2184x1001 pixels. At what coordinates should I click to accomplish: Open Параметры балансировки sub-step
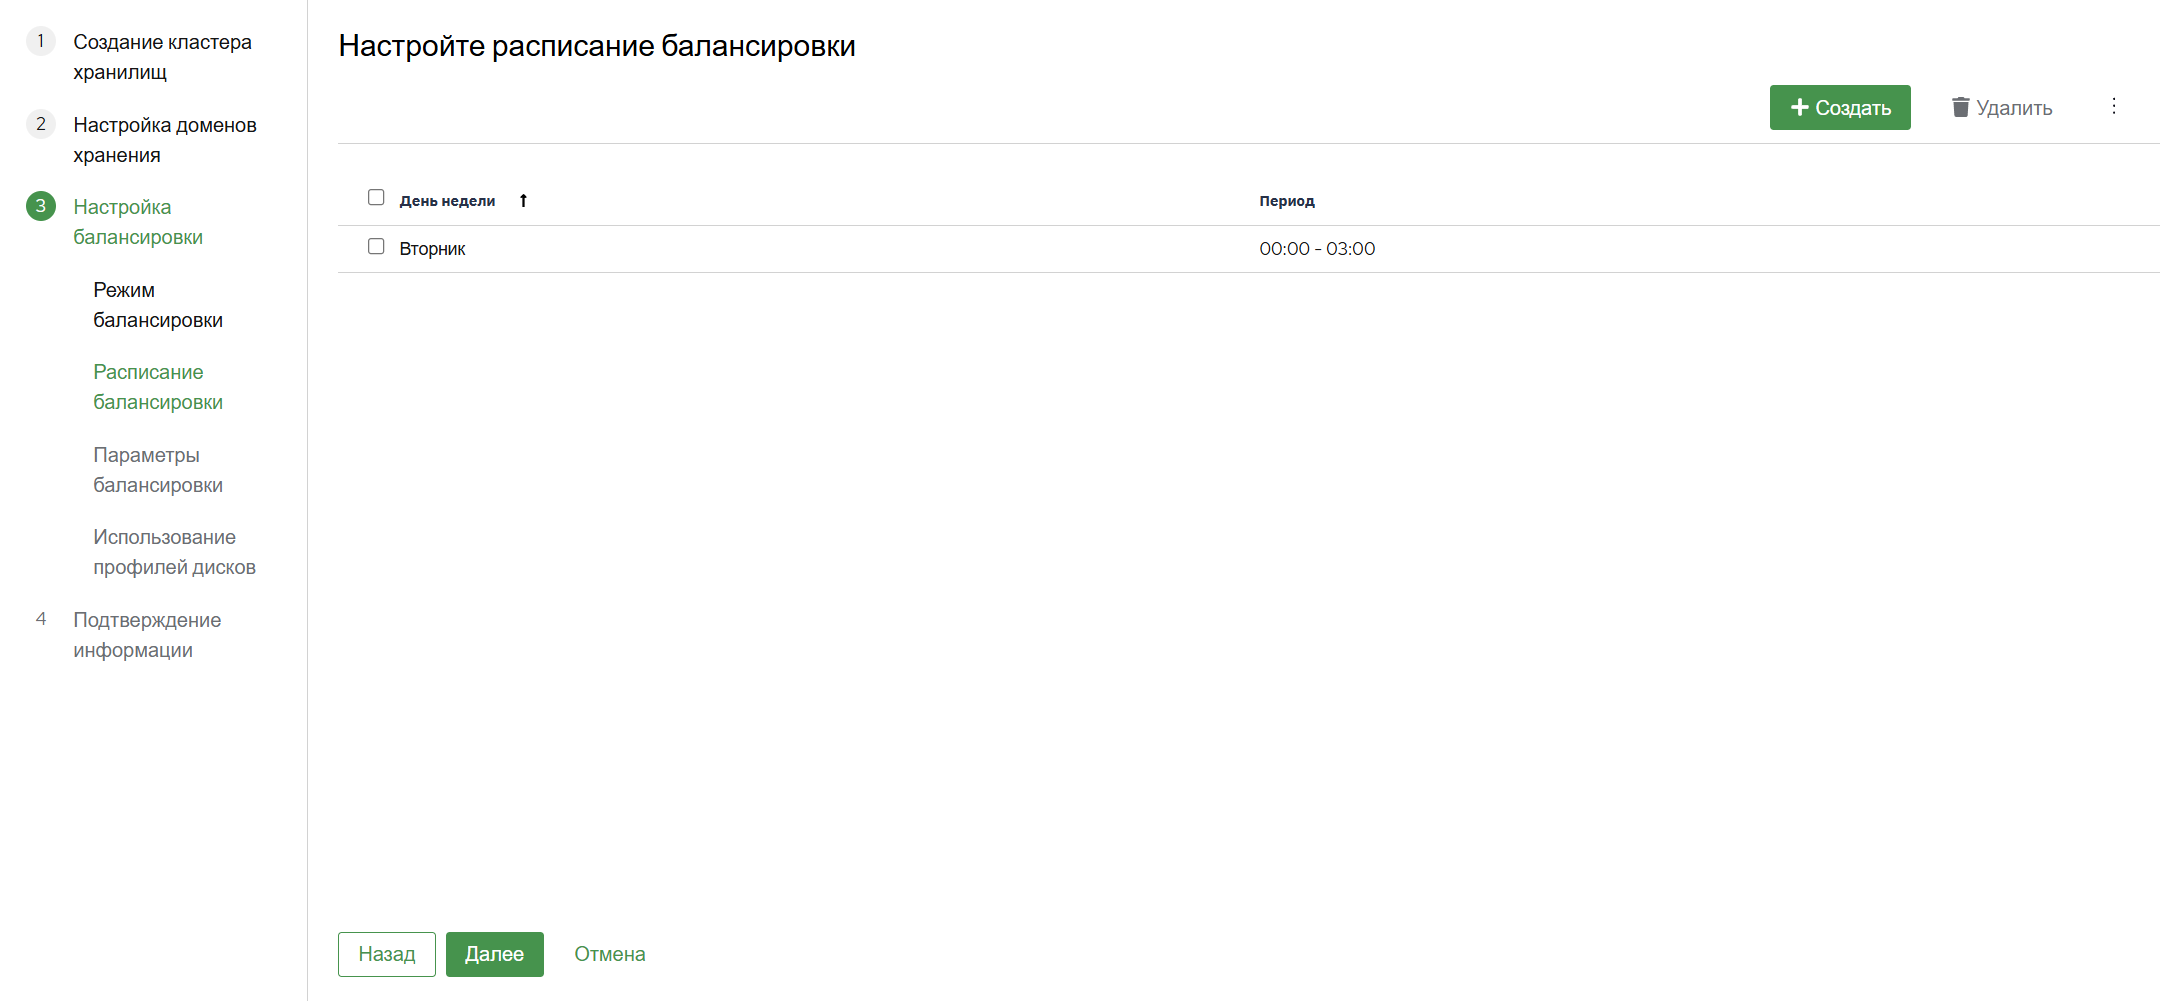tap(158, 470)
